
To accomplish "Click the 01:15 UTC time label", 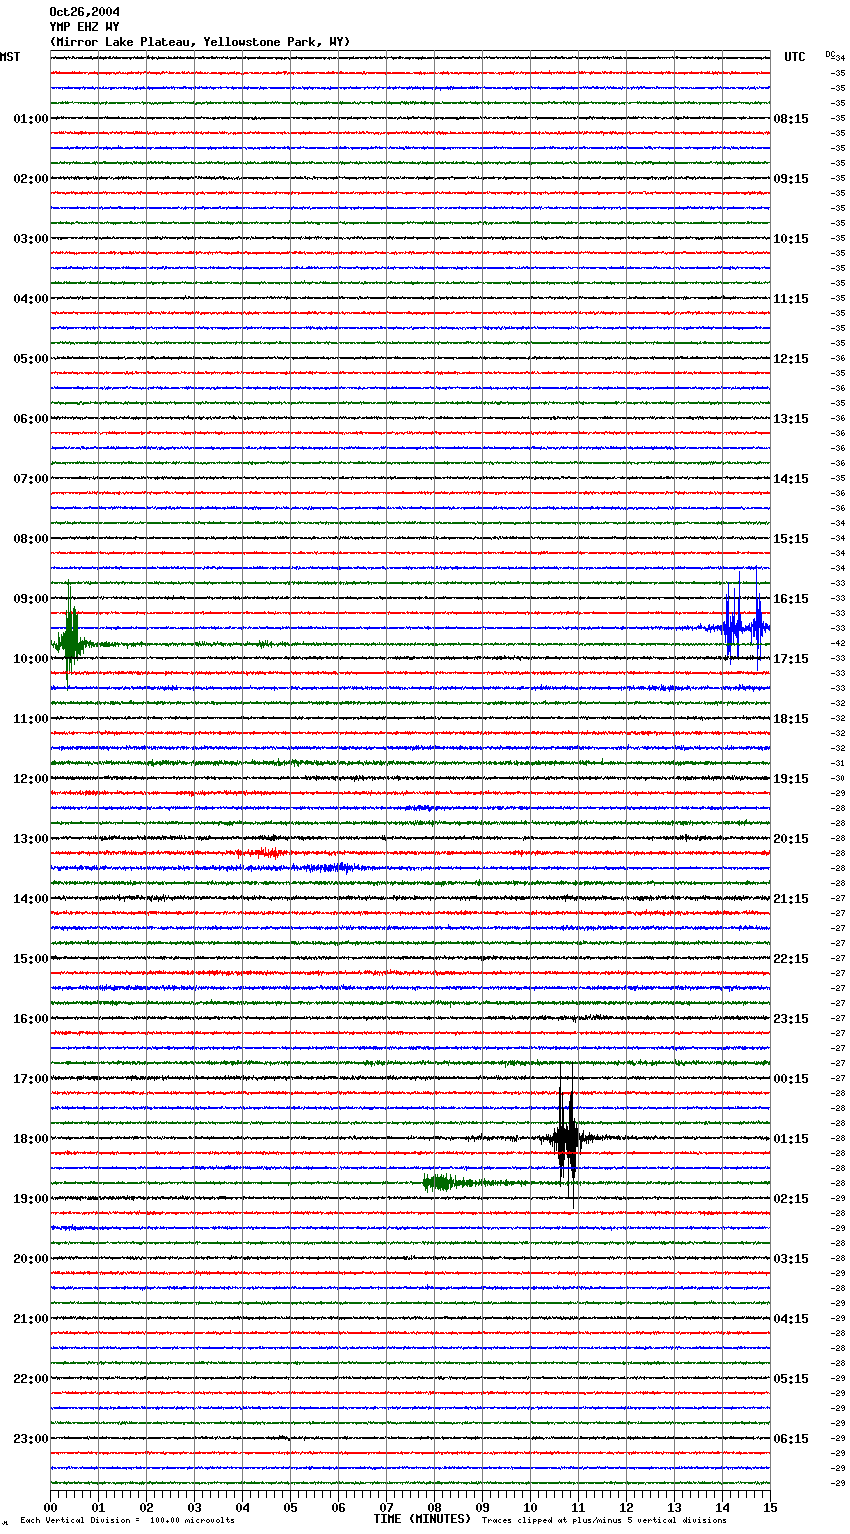I will 791,1139.
